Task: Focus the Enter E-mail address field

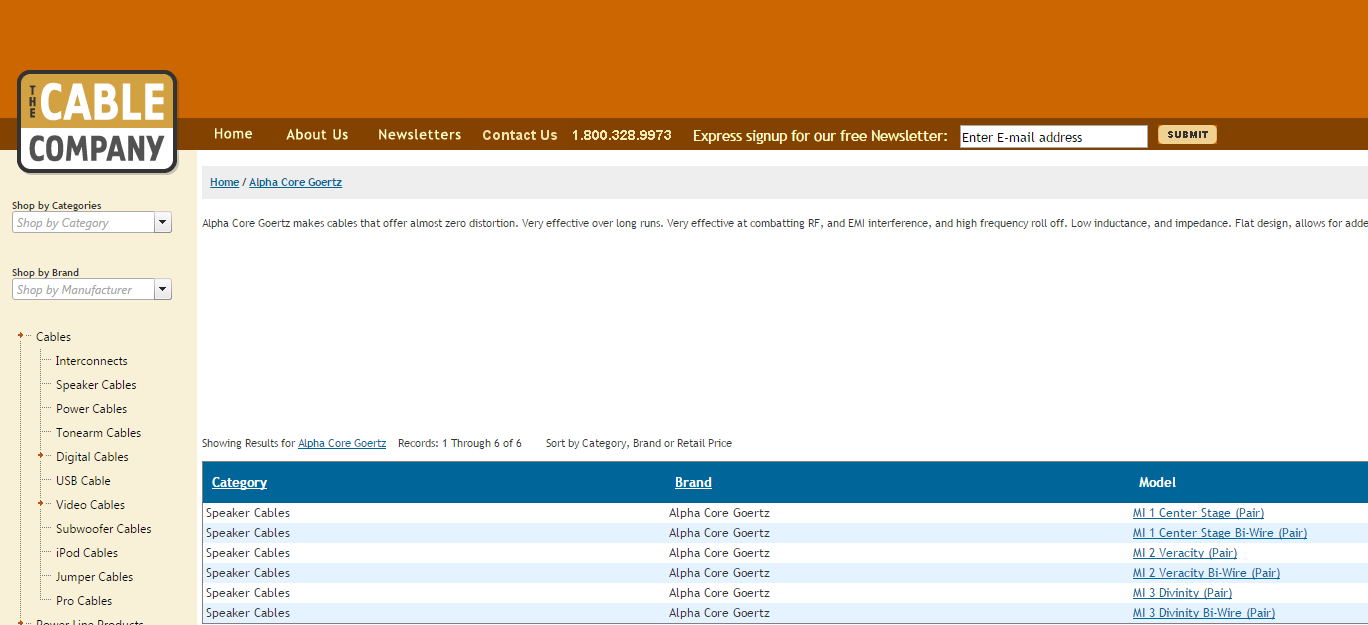Action: pyautogui.click(x=1052, y=137)
